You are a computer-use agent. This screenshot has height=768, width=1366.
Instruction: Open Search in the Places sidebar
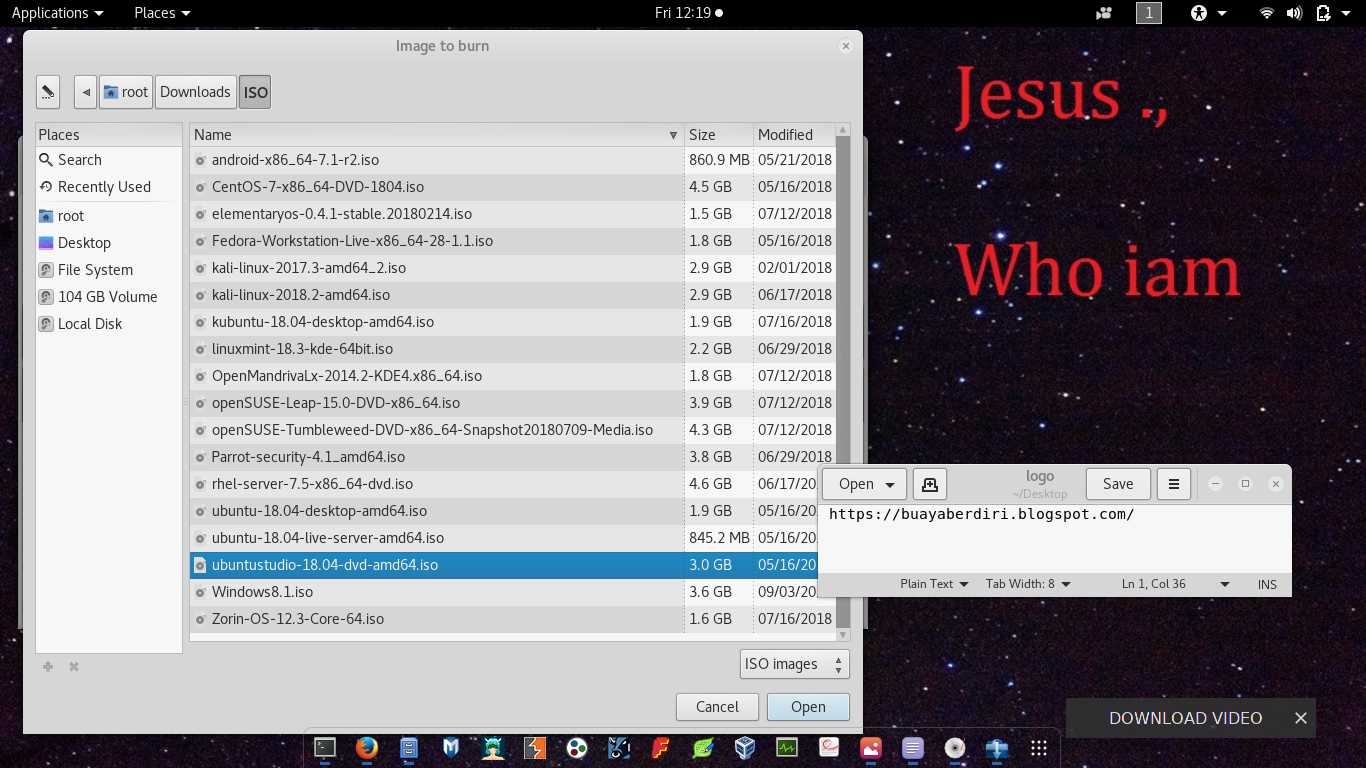point(108,160)
